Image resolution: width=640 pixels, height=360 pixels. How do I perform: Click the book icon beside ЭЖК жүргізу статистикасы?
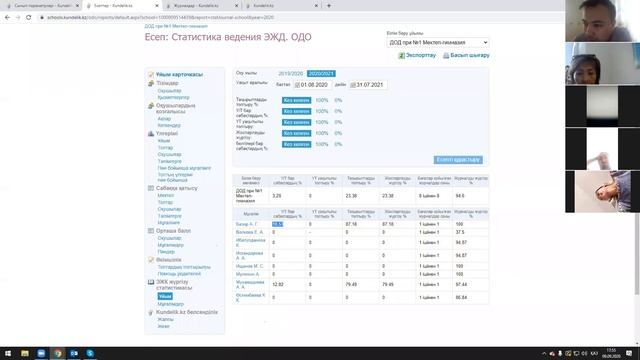click(151, 282)
